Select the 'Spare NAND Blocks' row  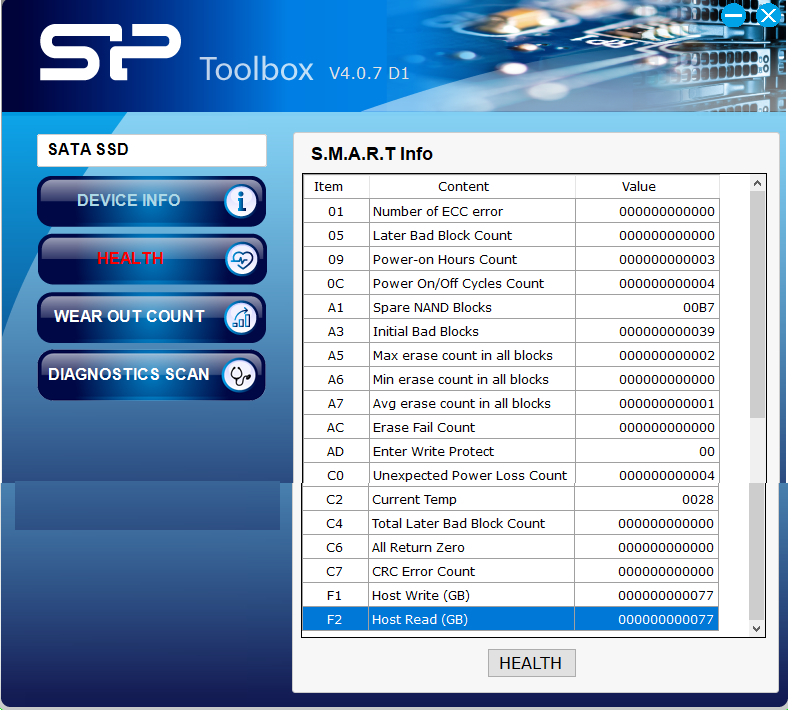511,307
